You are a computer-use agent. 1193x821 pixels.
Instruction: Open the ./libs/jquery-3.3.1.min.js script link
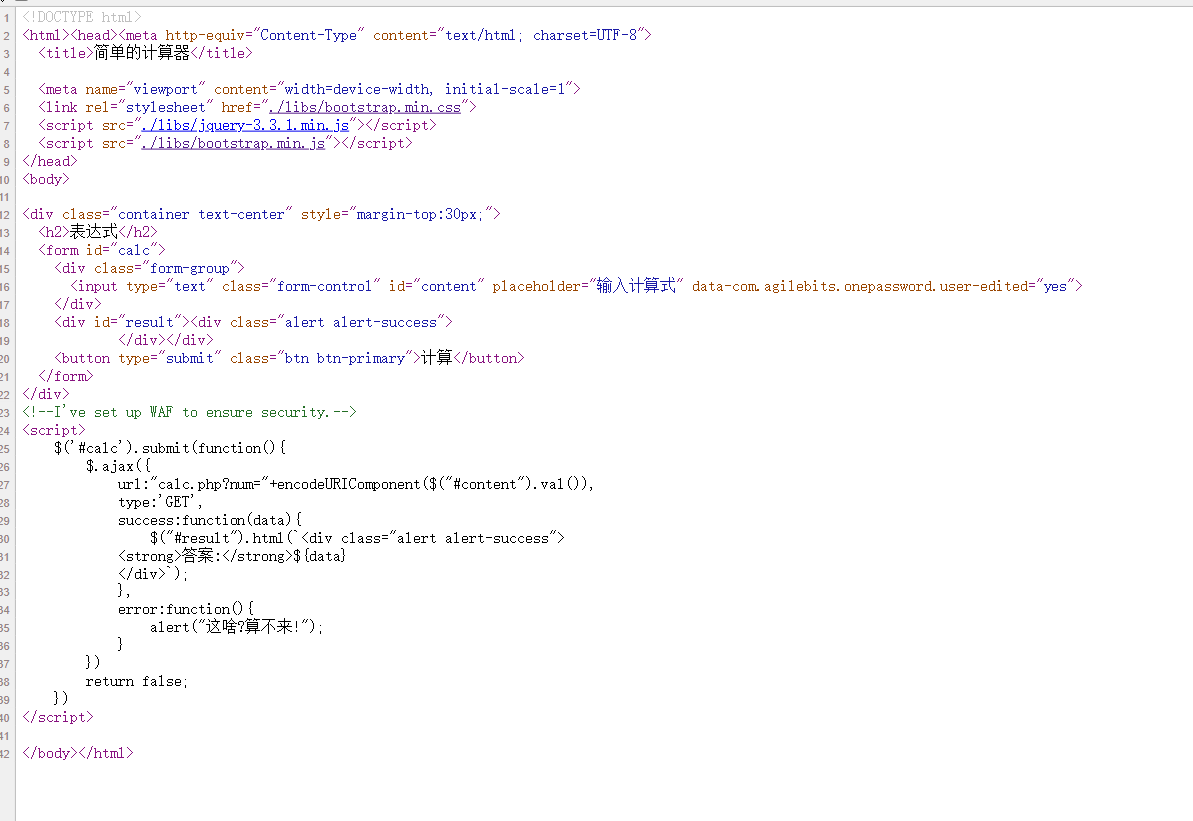[x=245, y=125]
